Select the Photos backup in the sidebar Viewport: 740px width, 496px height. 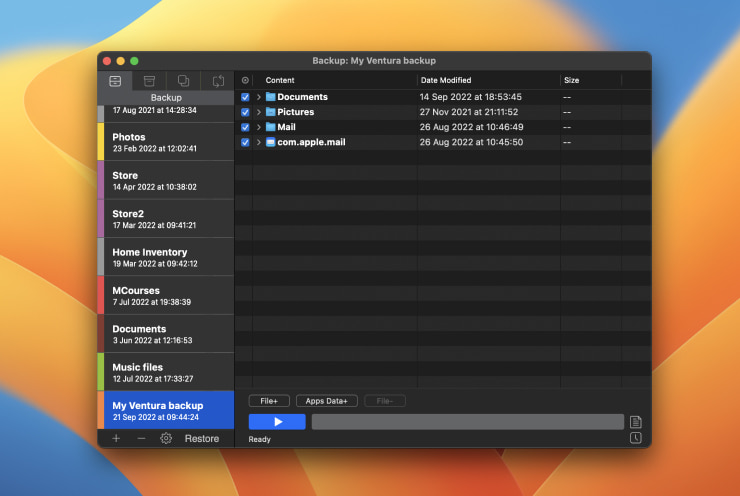tap(166, 142)
